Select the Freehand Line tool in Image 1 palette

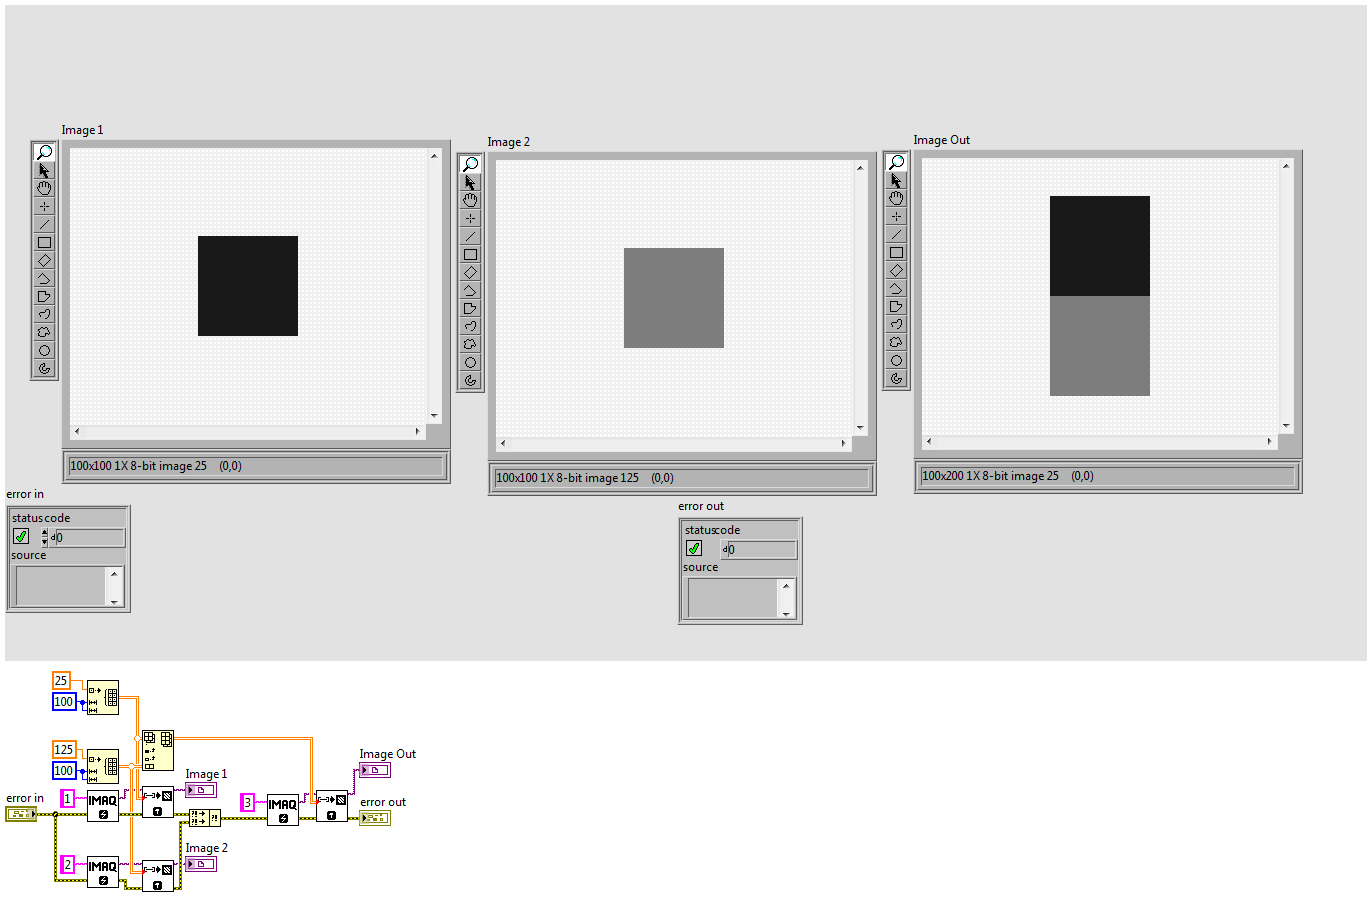point(44,314)
